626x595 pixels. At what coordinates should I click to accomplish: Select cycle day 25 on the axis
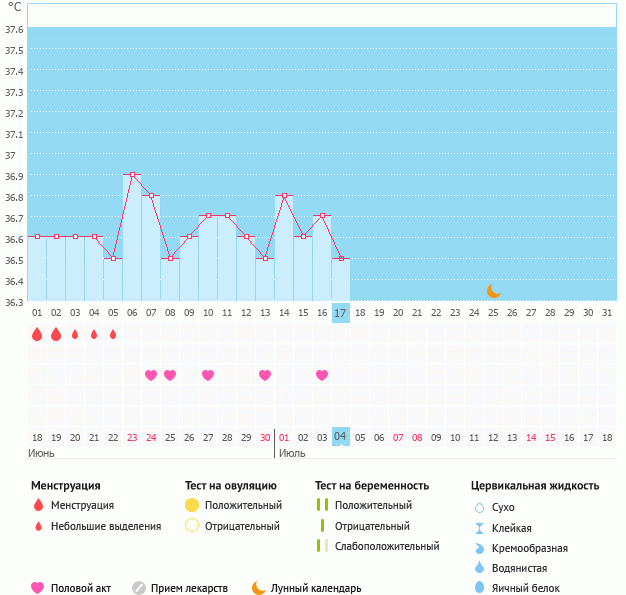(x=492, y=313)
